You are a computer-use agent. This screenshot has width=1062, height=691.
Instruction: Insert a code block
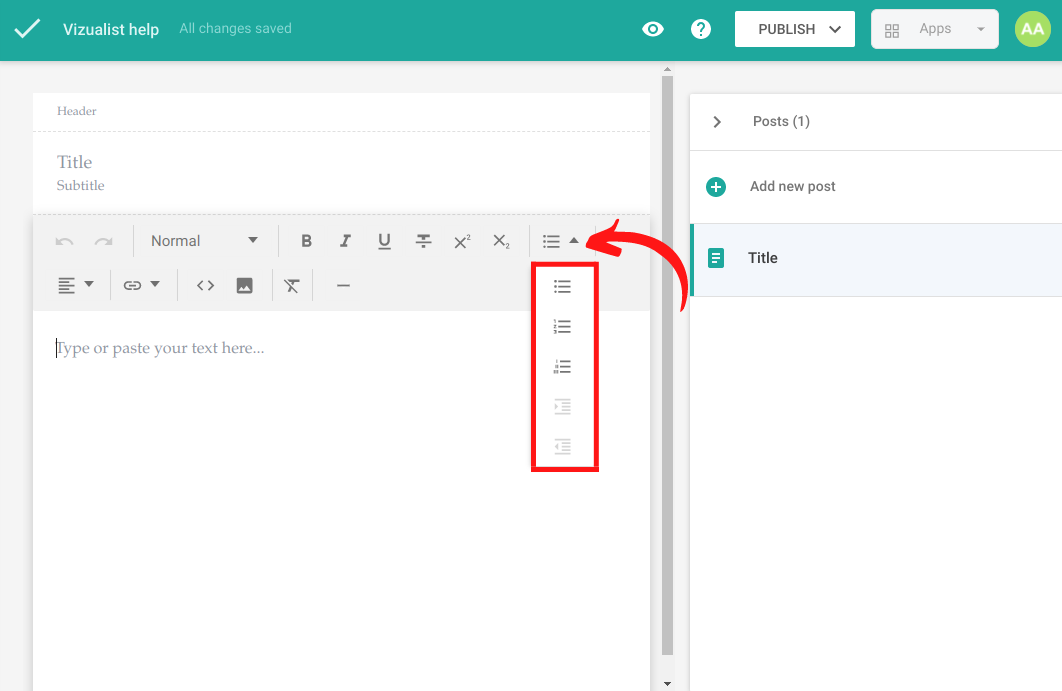coord(205,286)
